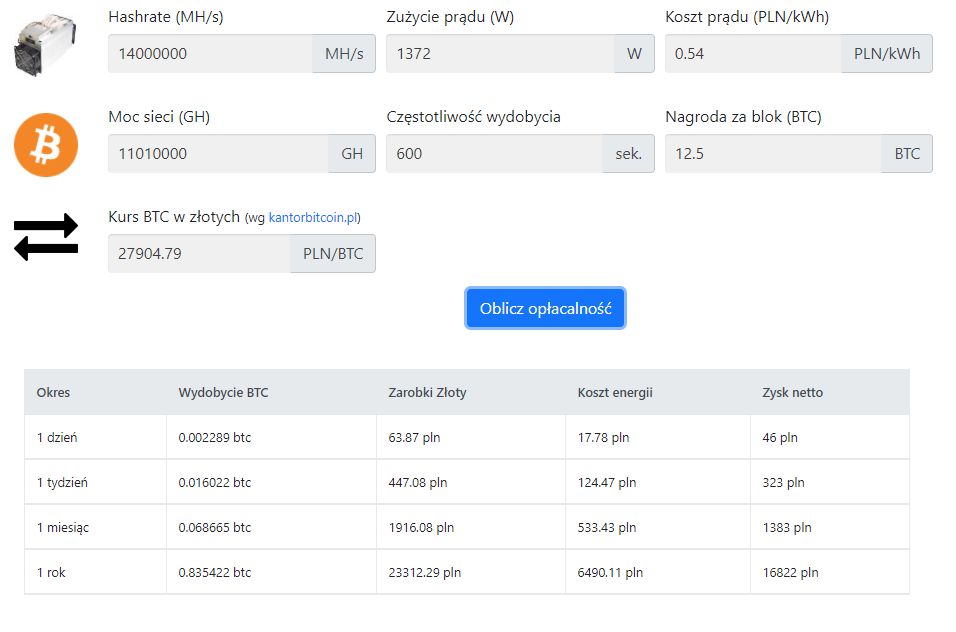Image resolution: width=956 pixels, height=632 pixels.
Task: Click the Moc sieci field showing 11010000
Action: pos(218,154)
